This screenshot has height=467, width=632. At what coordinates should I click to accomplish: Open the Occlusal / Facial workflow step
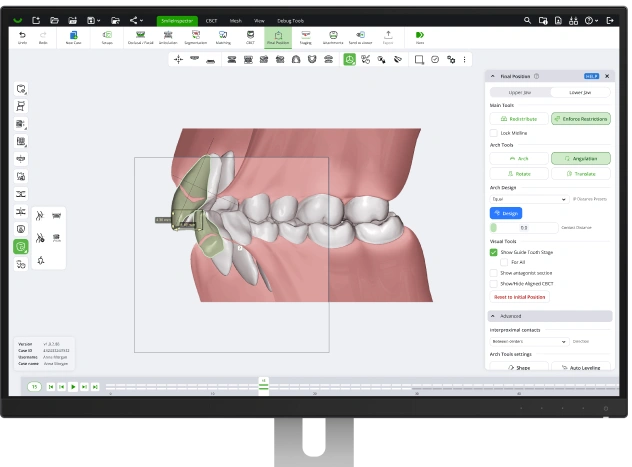point(139,36)
